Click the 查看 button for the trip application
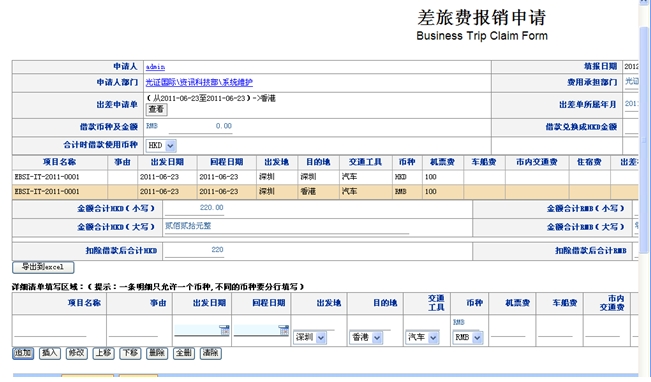The image size is (651, 382). click(157, 109)
